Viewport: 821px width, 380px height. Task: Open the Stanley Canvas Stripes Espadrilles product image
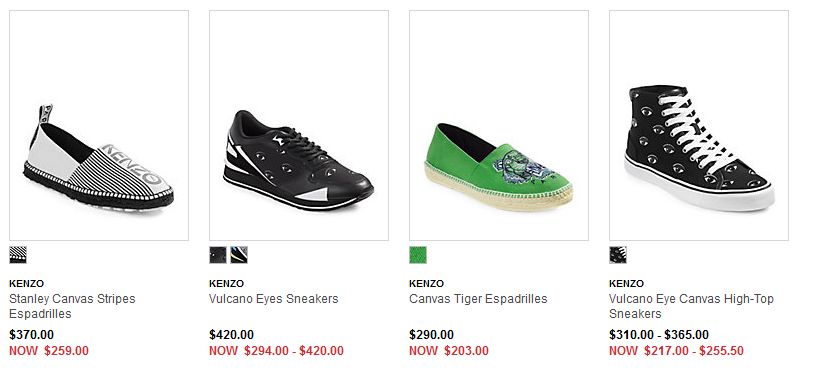(x=99, y=126)
